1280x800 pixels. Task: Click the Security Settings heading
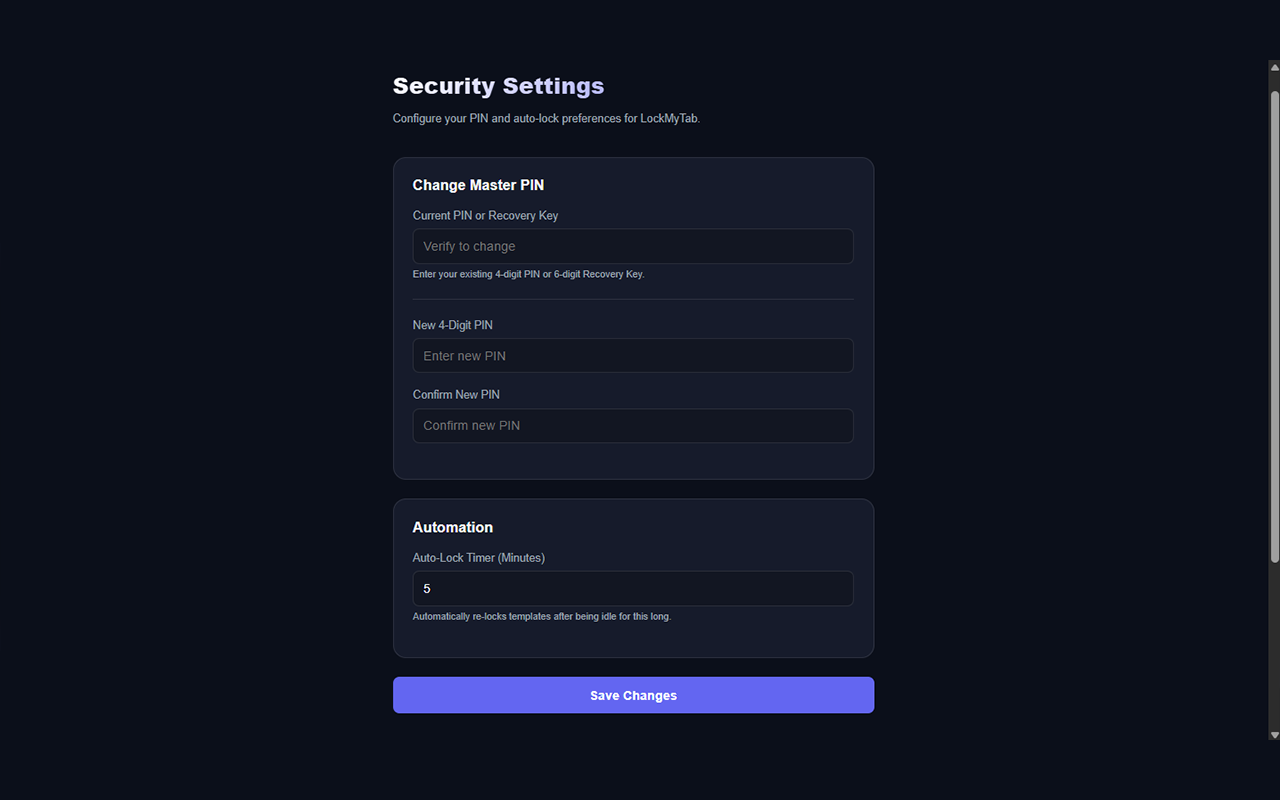pyautogui.click(x=498, y=86)
